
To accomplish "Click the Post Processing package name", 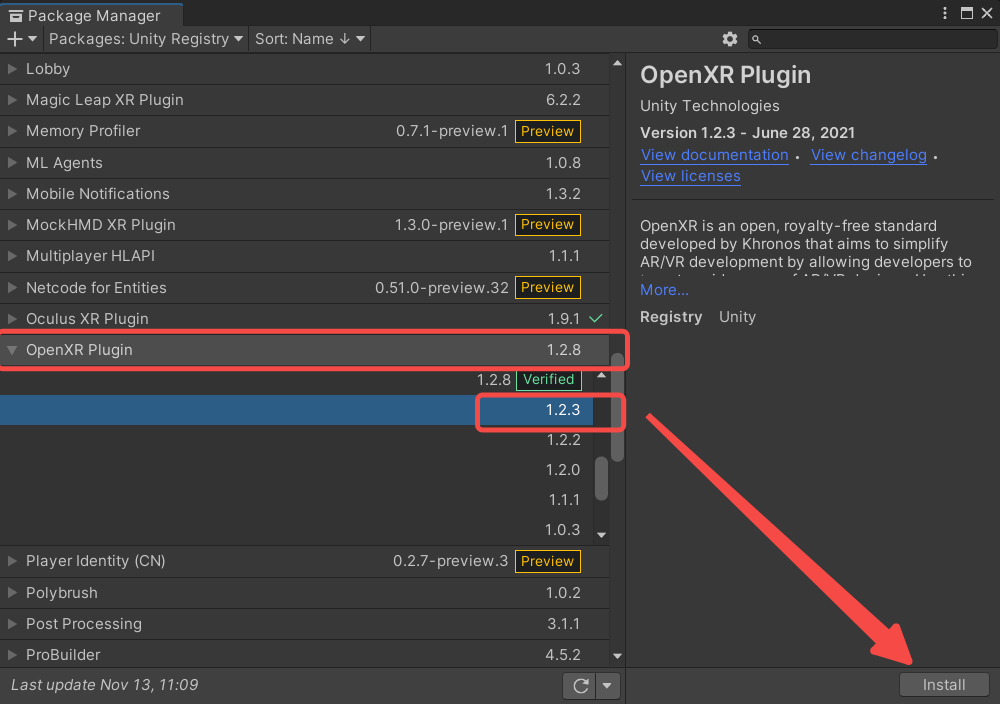I will point(84,624).
